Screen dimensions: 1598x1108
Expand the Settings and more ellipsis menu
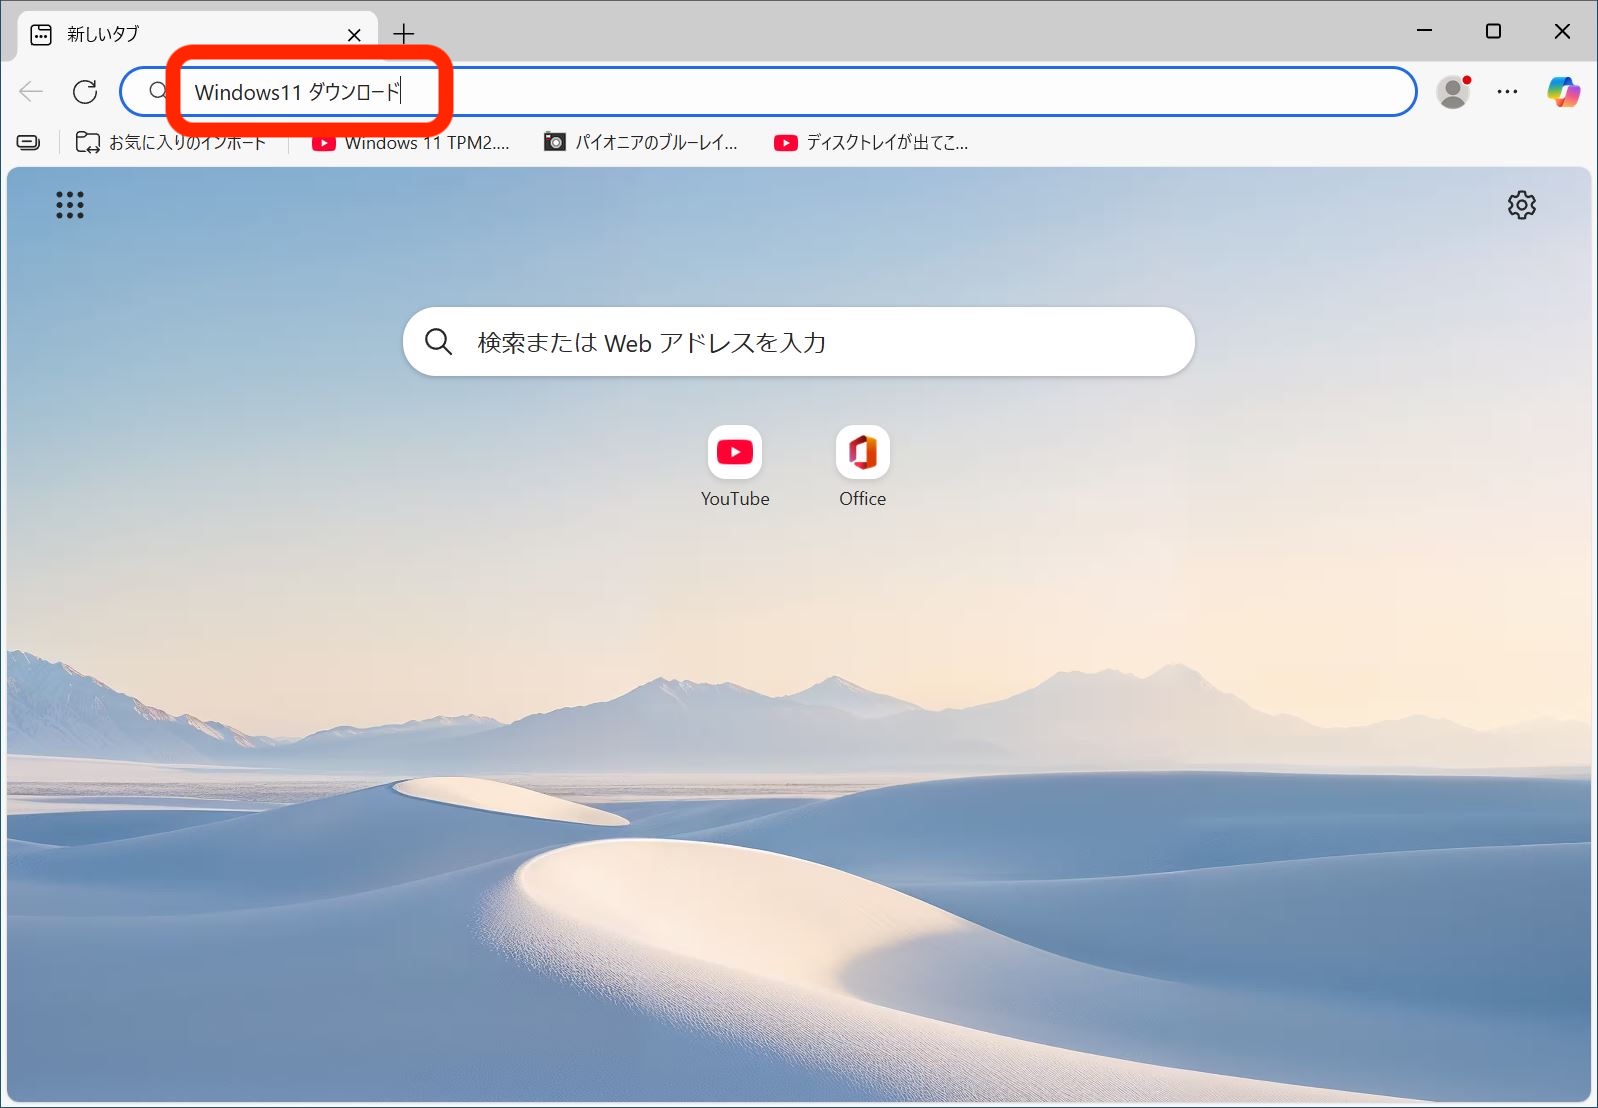tap(1507, 92)
